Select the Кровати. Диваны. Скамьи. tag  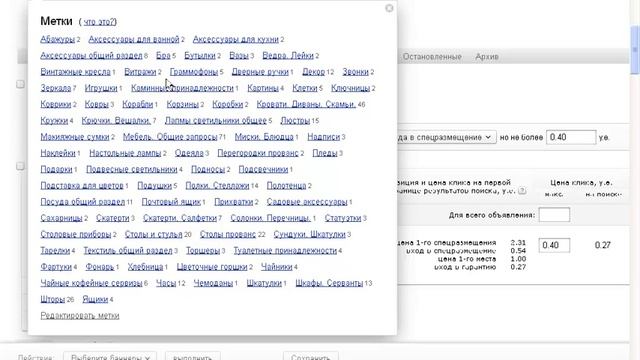pos(306,104)
